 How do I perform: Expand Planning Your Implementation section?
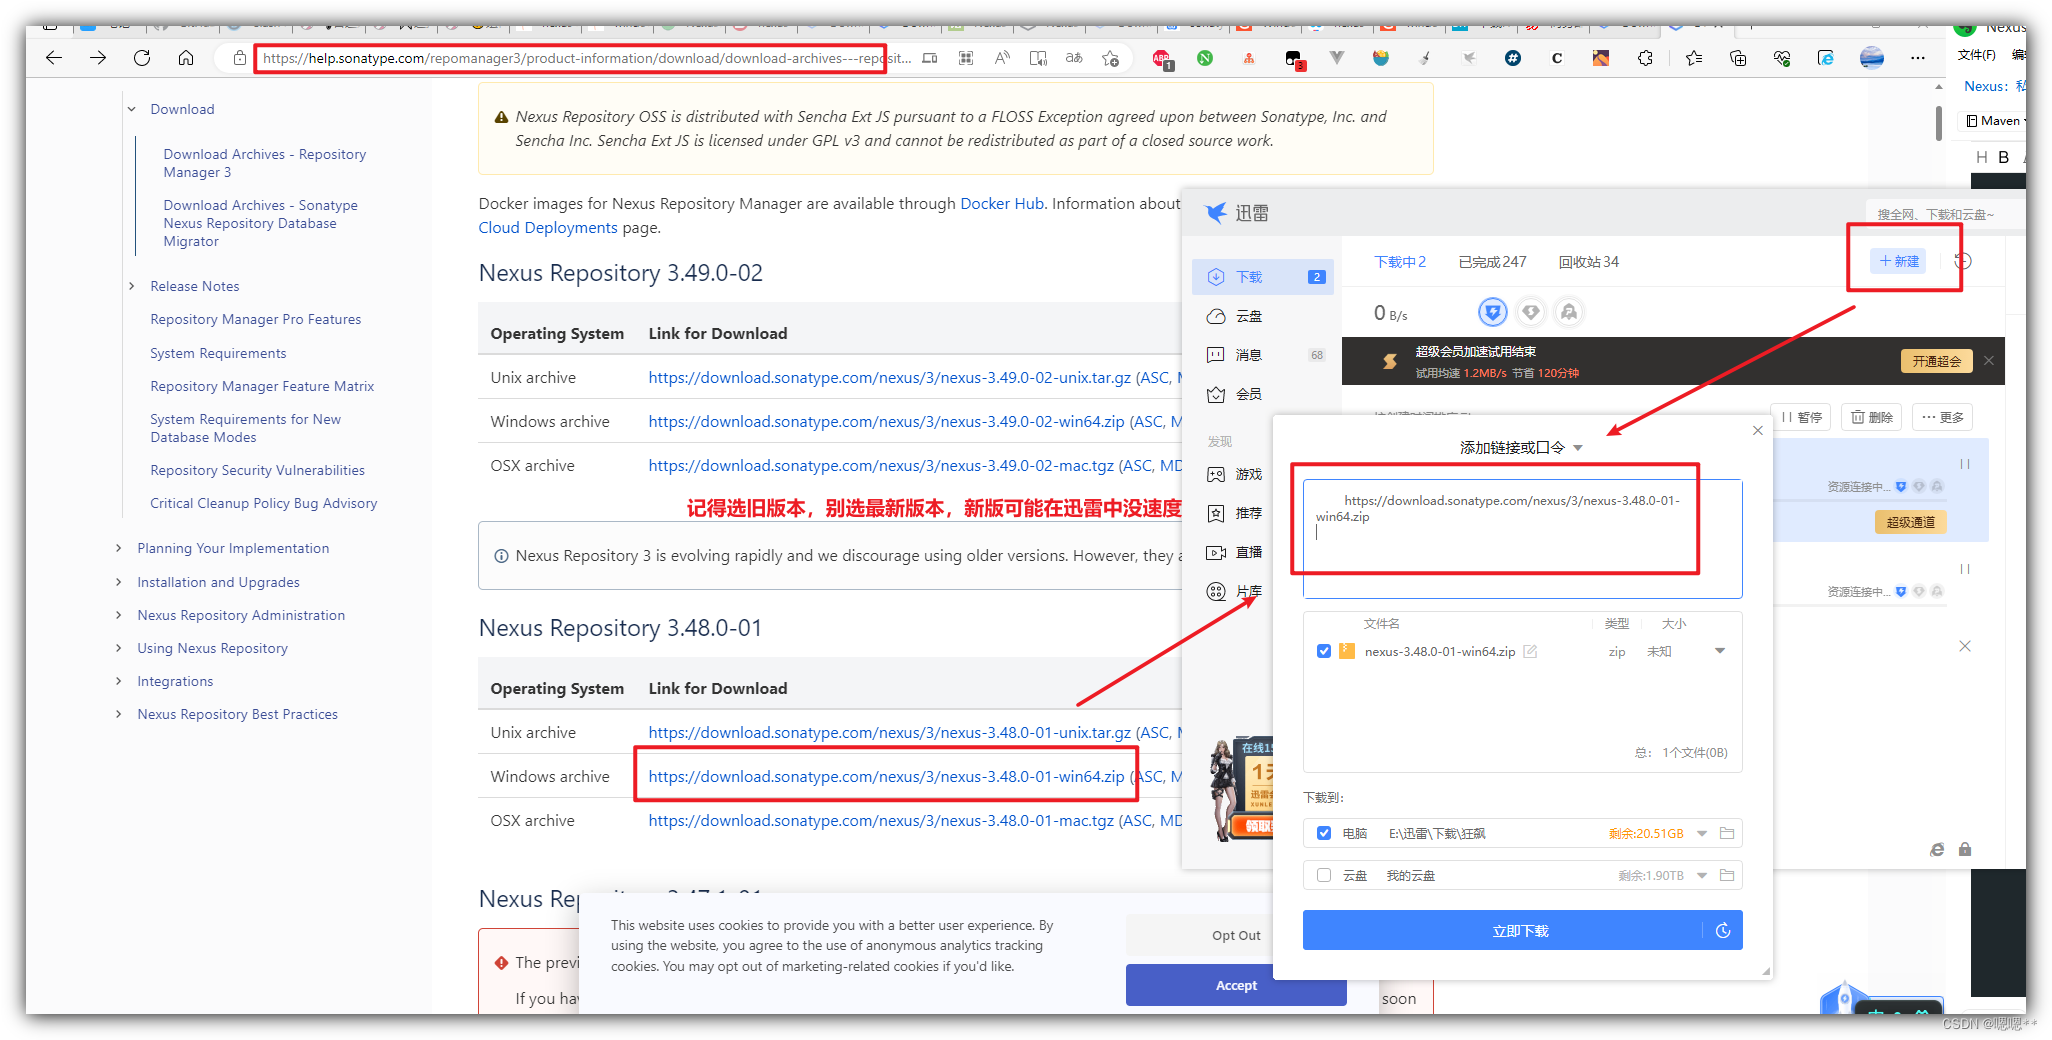(118, 548)
